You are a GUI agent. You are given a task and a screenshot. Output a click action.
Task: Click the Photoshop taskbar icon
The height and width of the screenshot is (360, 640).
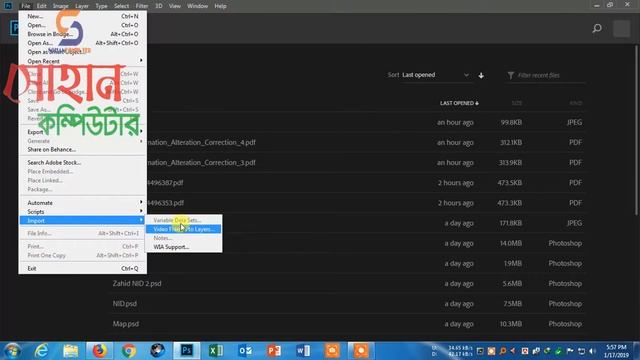[x=187, y=351]
